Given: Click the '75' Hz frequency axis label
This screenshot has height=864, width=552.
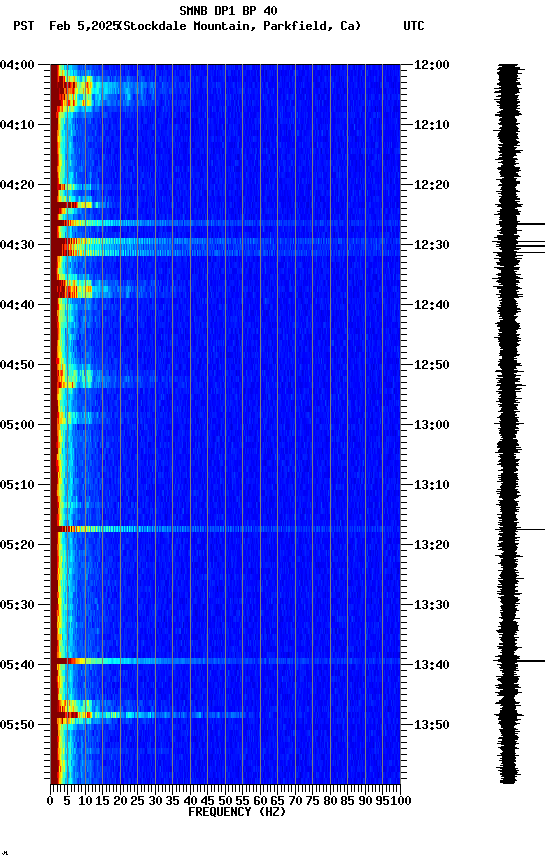Looking at the screenshot, I should (x=312, y=801).
